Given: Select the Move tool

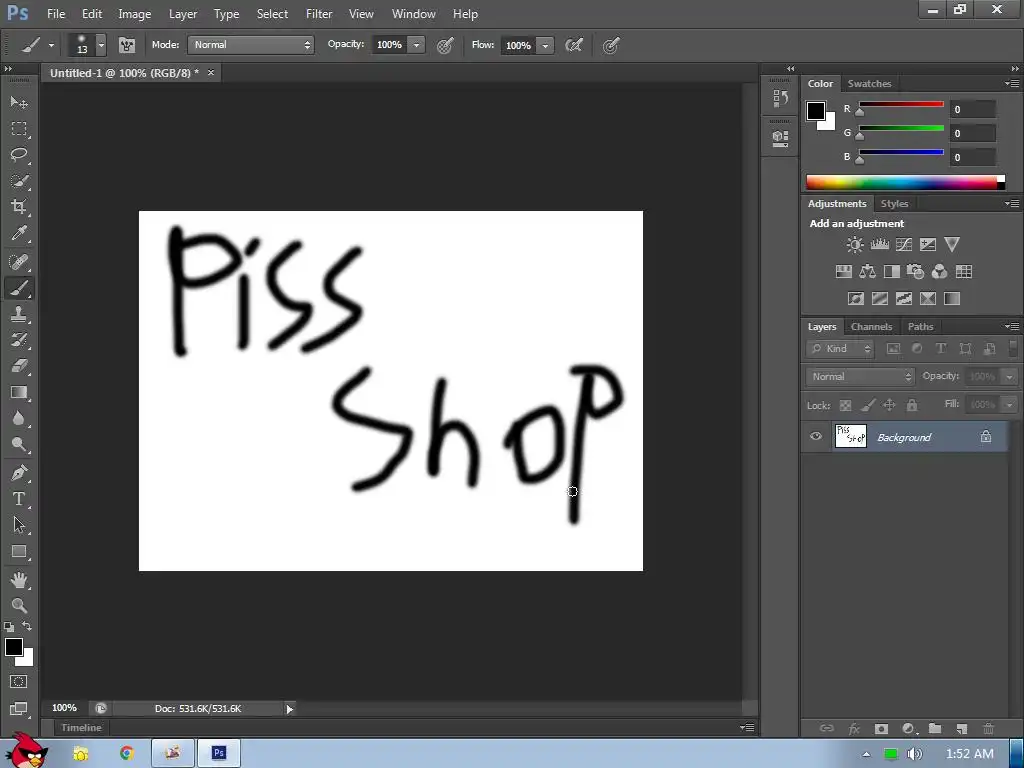Looking at the screenshot, I should (19, 103).
